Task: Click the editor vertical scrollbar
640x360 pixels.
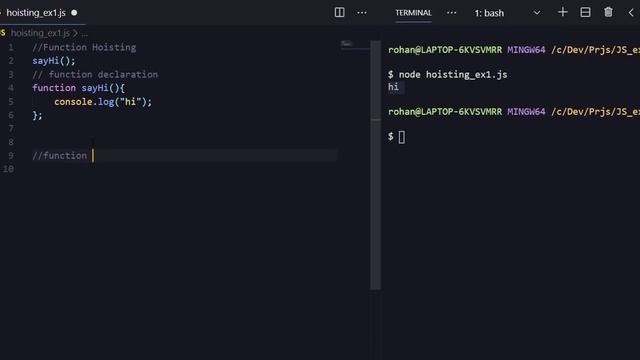Action: click(376, 165)
